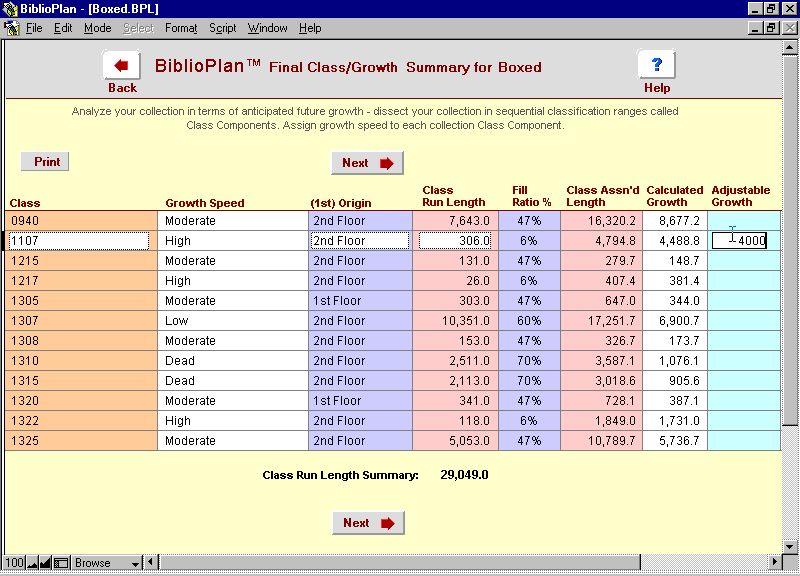800x576 pixels.
Task: Select class cell 1307
Action: 81,321
